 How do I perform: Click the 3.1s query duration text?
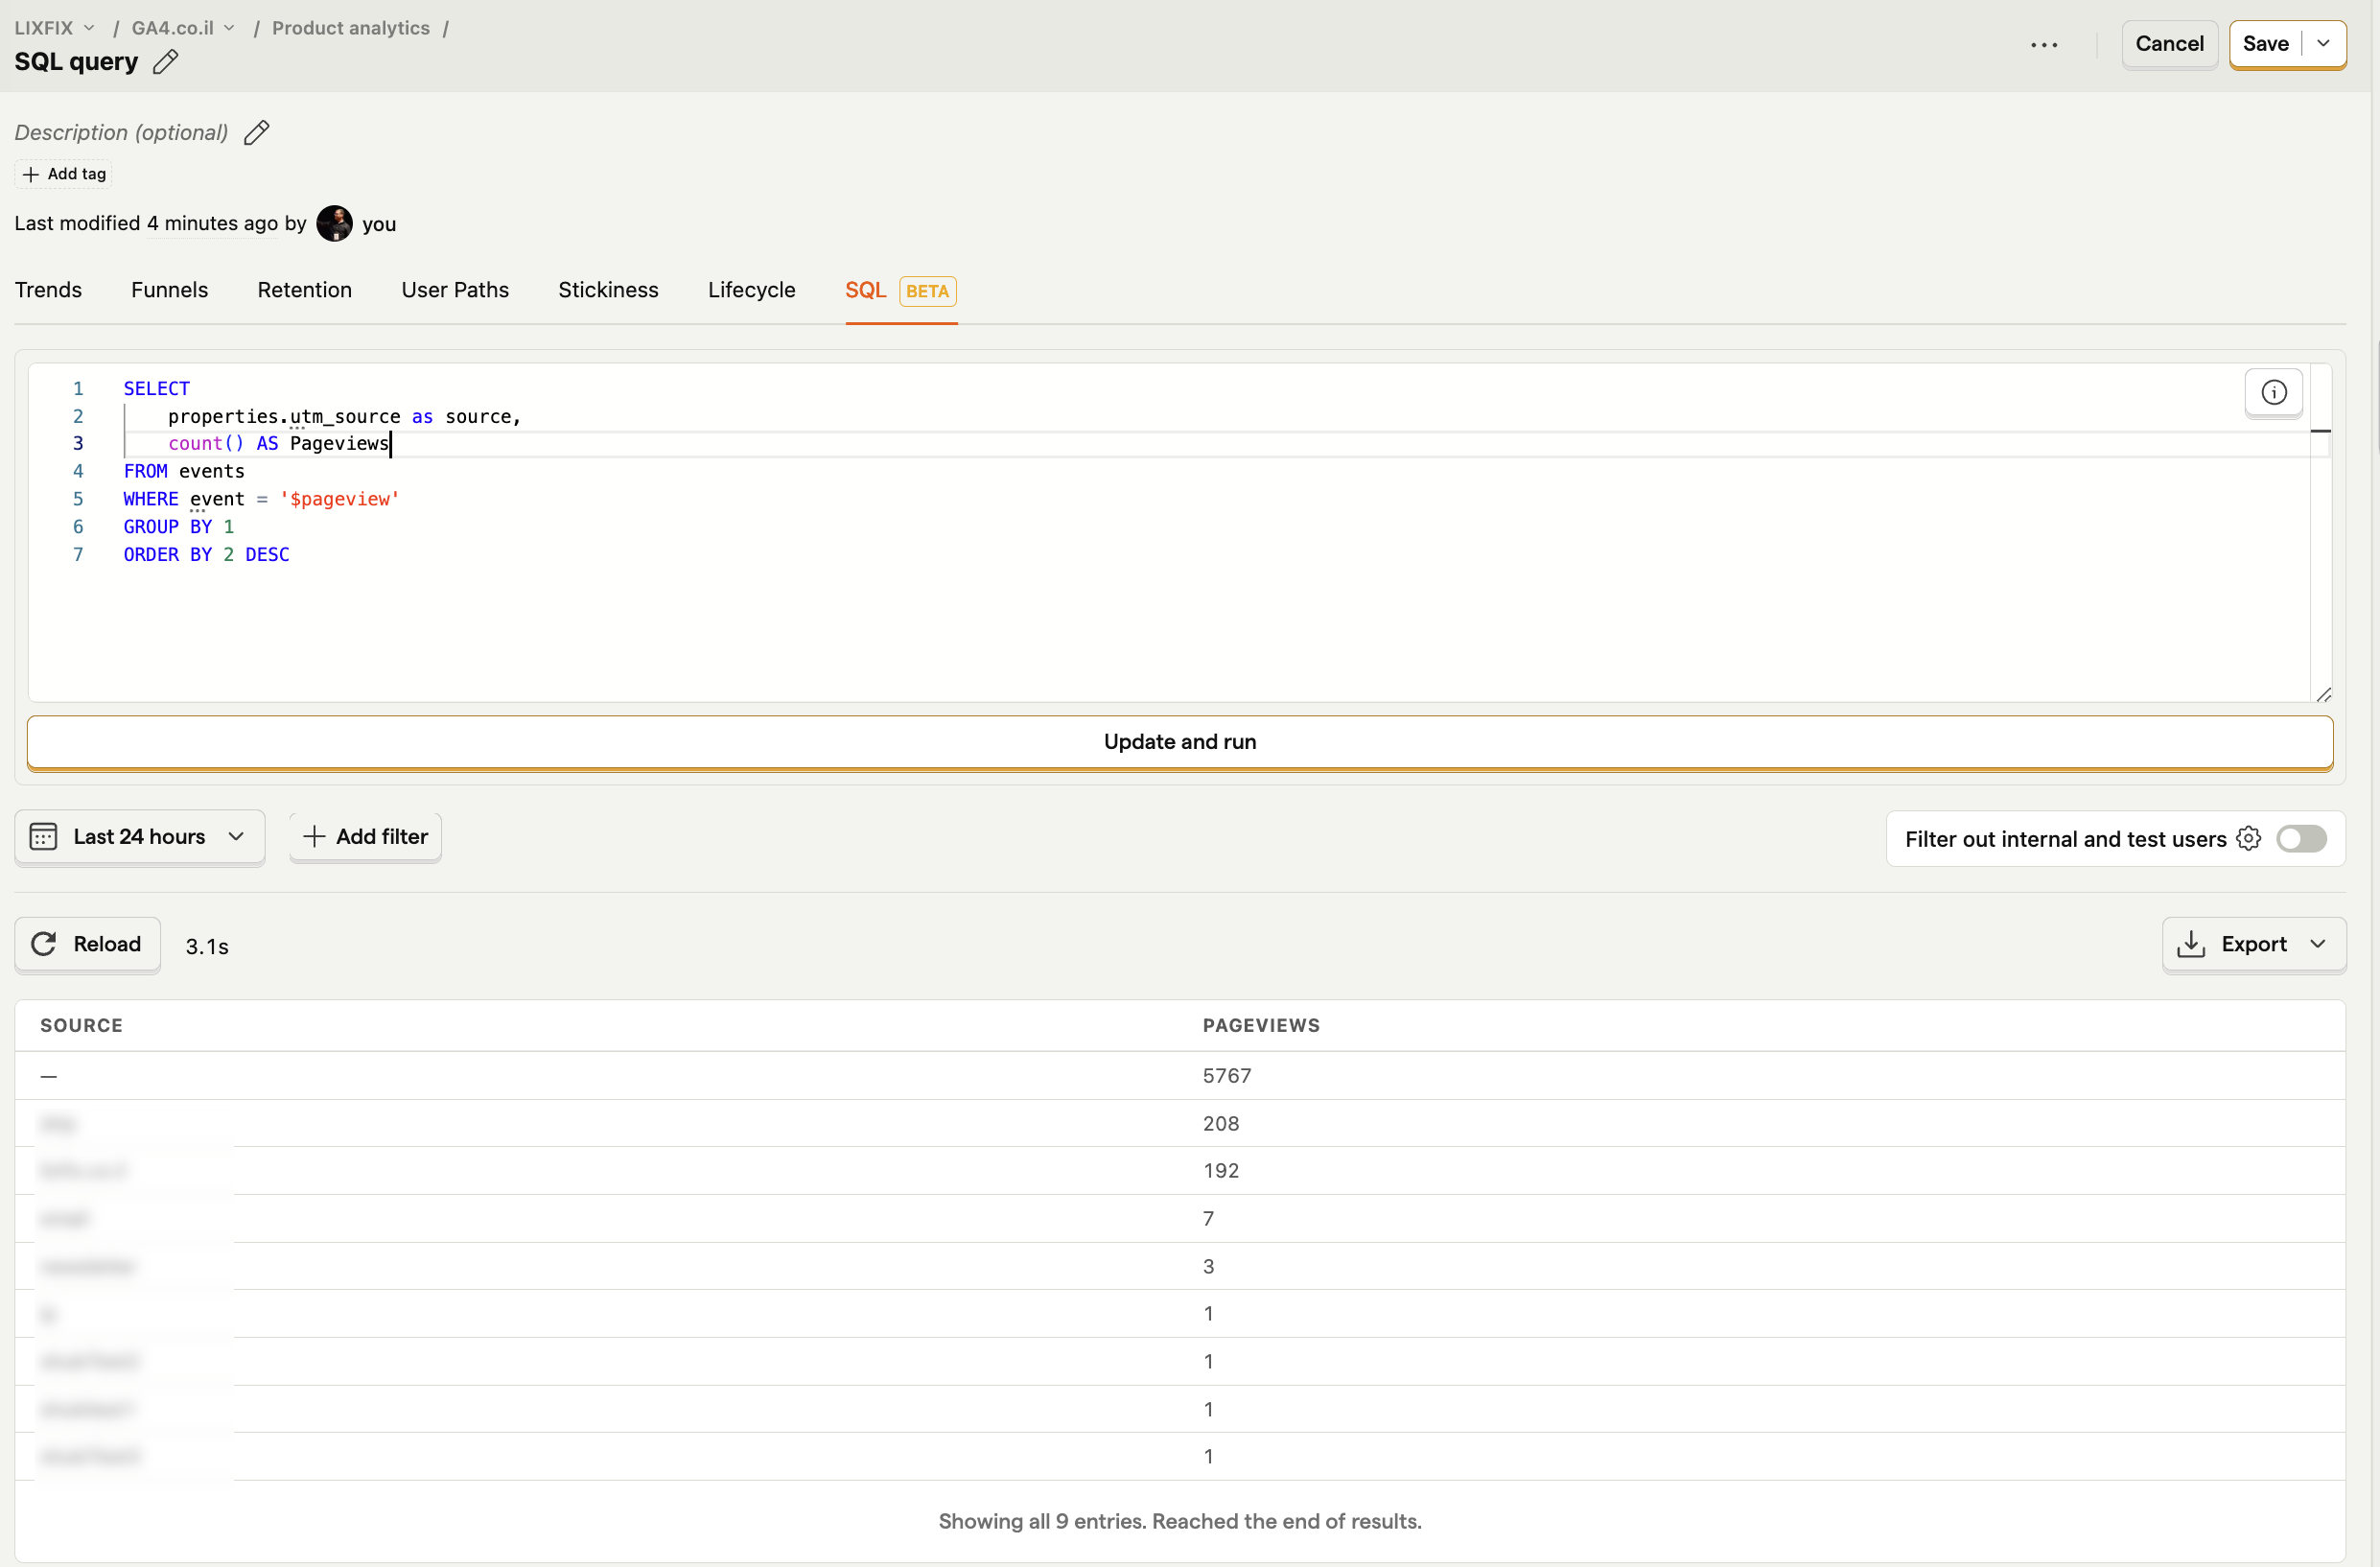(207, 947)
